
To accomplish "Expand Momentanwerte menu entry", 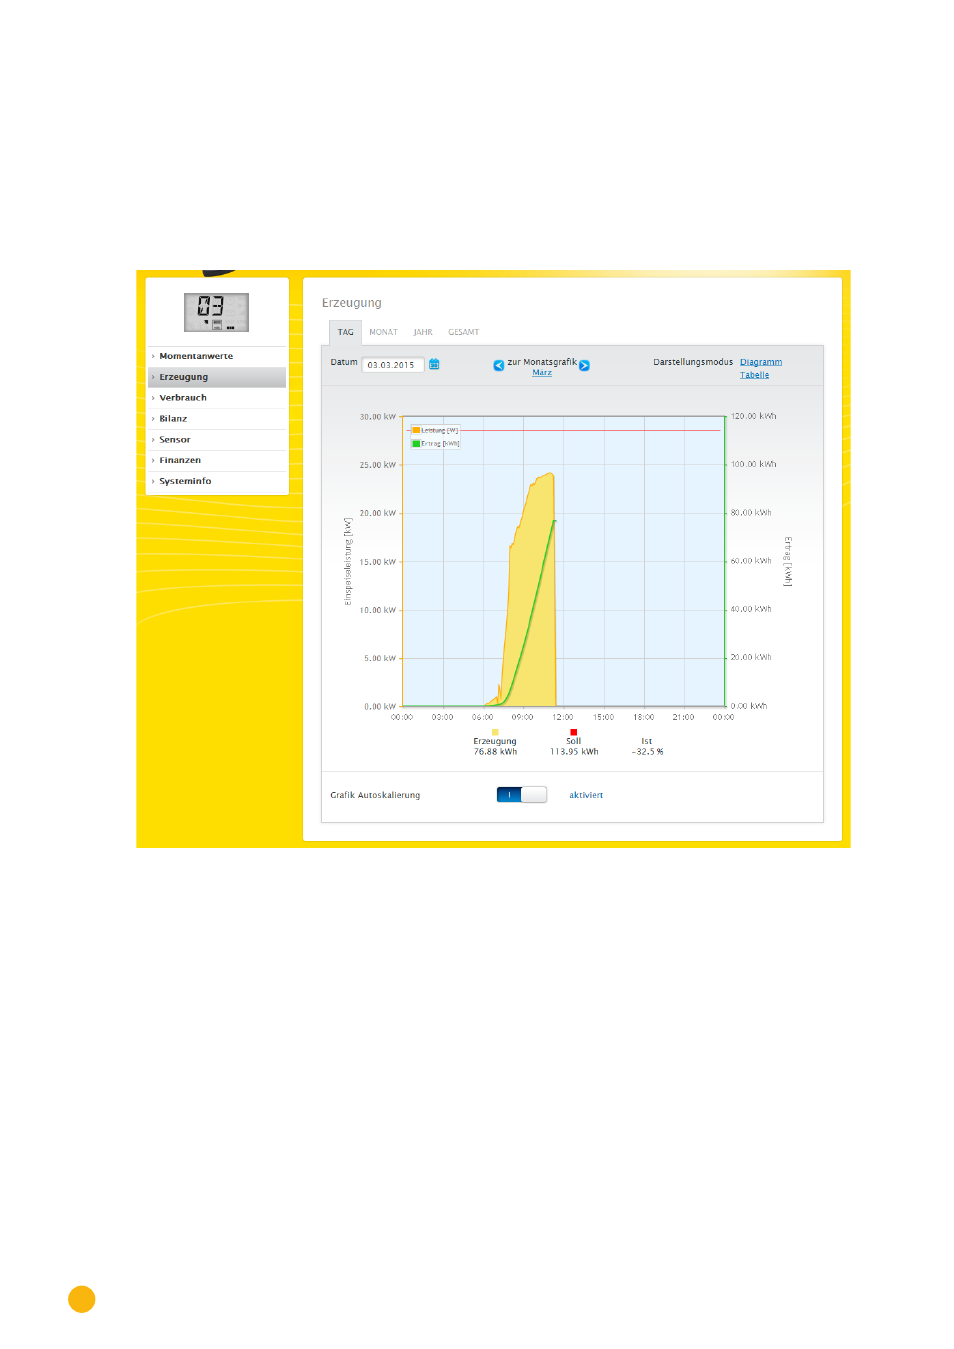I will [x=217, y=356].
